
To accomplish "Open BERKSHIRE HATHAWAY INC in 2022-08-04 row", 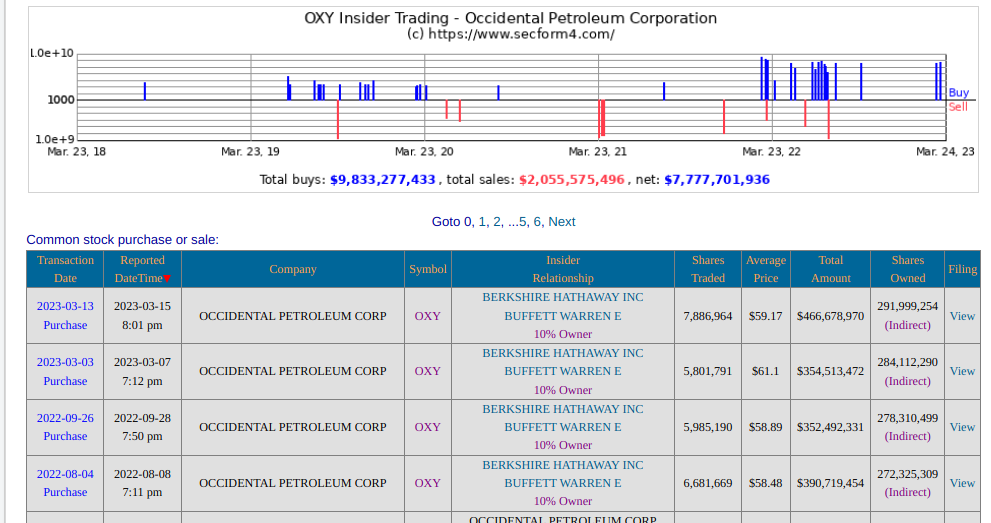I will coord(562,465).
